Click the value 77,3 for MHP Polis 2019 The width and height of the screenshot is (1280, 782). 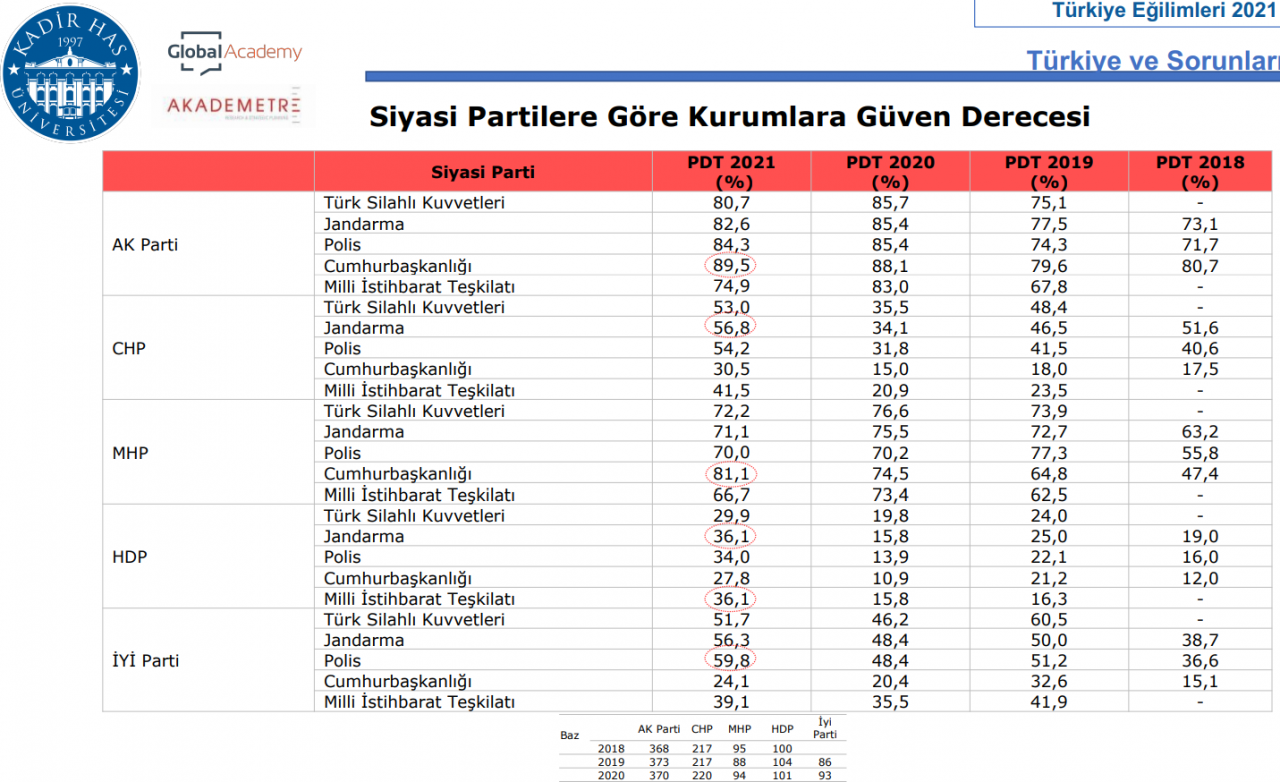1049,453
